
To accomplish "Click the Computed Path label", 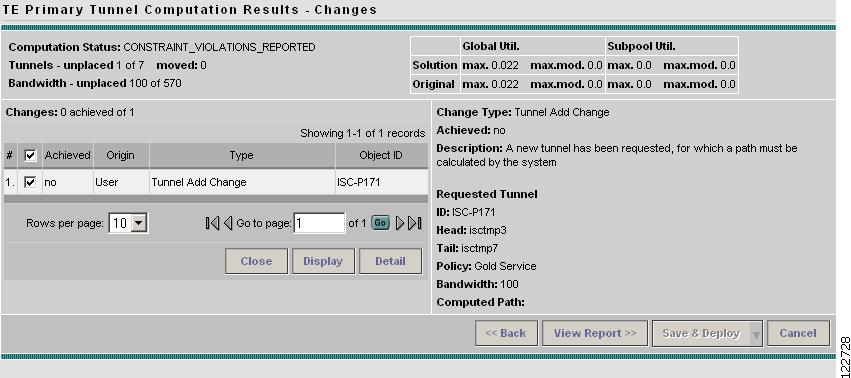I will tap(480, 302).
